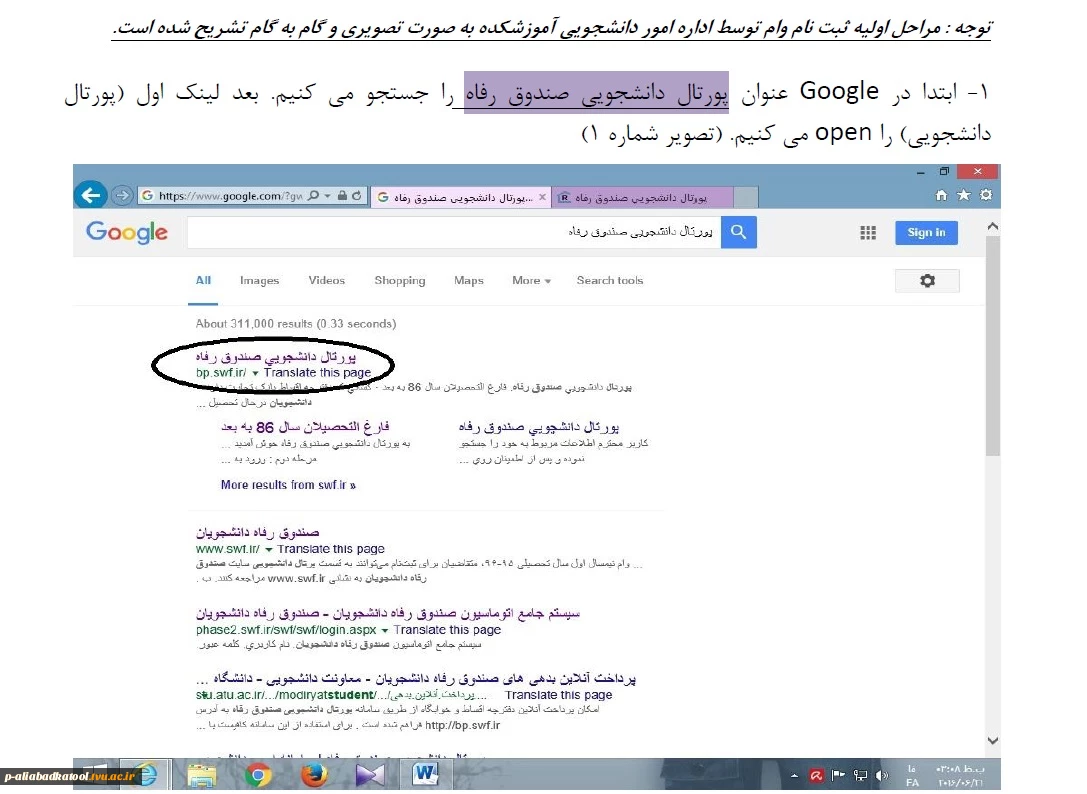
Task: Click the Sign in button
Action: coord(926,232)
